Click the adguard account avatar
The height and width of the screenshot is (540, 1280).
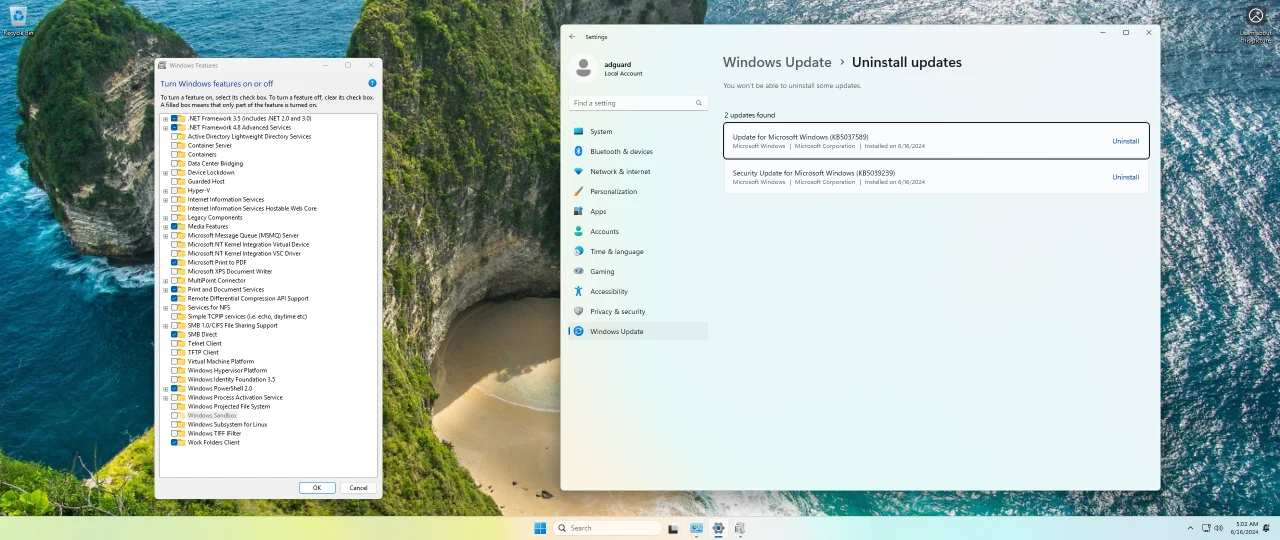pos(585,67)
